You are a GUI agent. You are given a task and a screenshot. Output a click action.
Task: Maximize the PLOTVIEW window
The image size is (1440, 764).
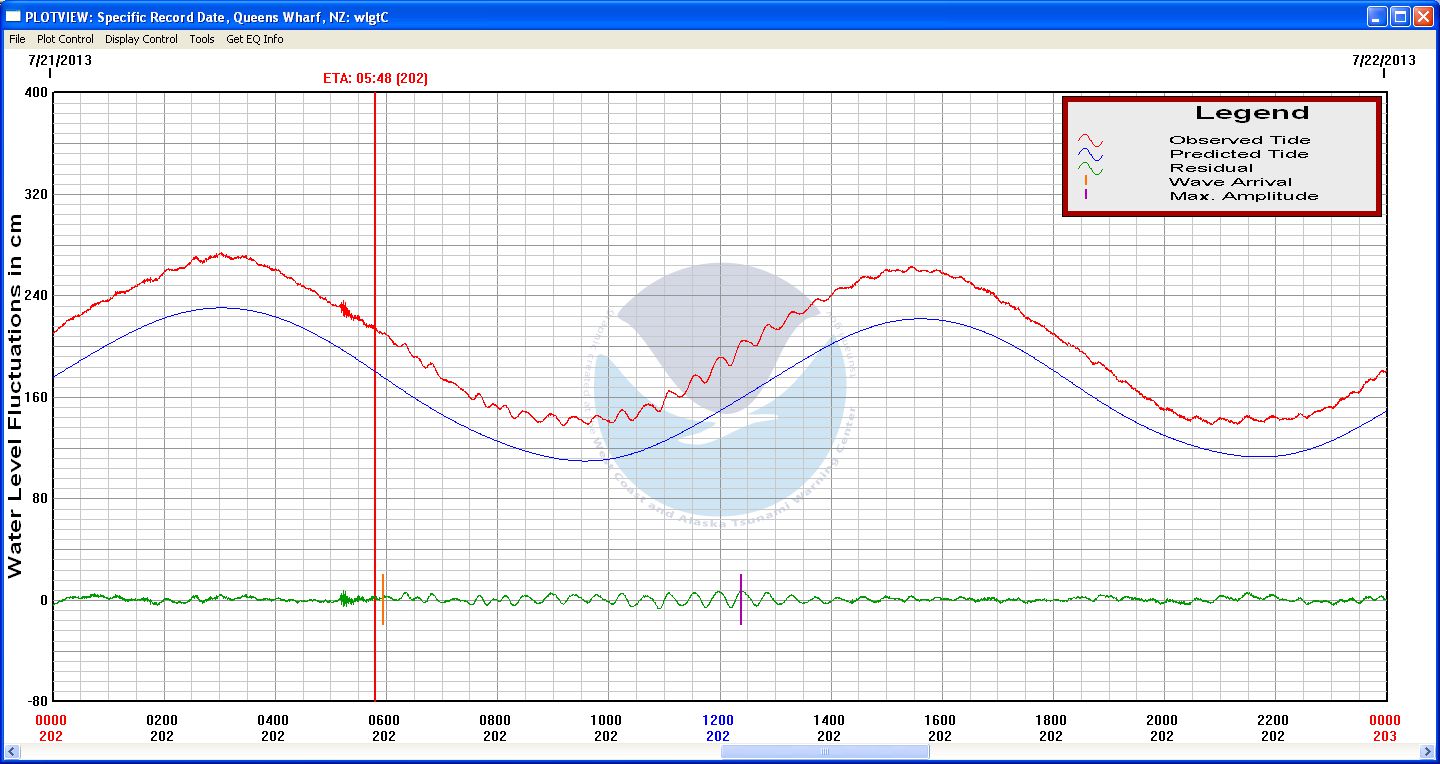click(1400, 16)
